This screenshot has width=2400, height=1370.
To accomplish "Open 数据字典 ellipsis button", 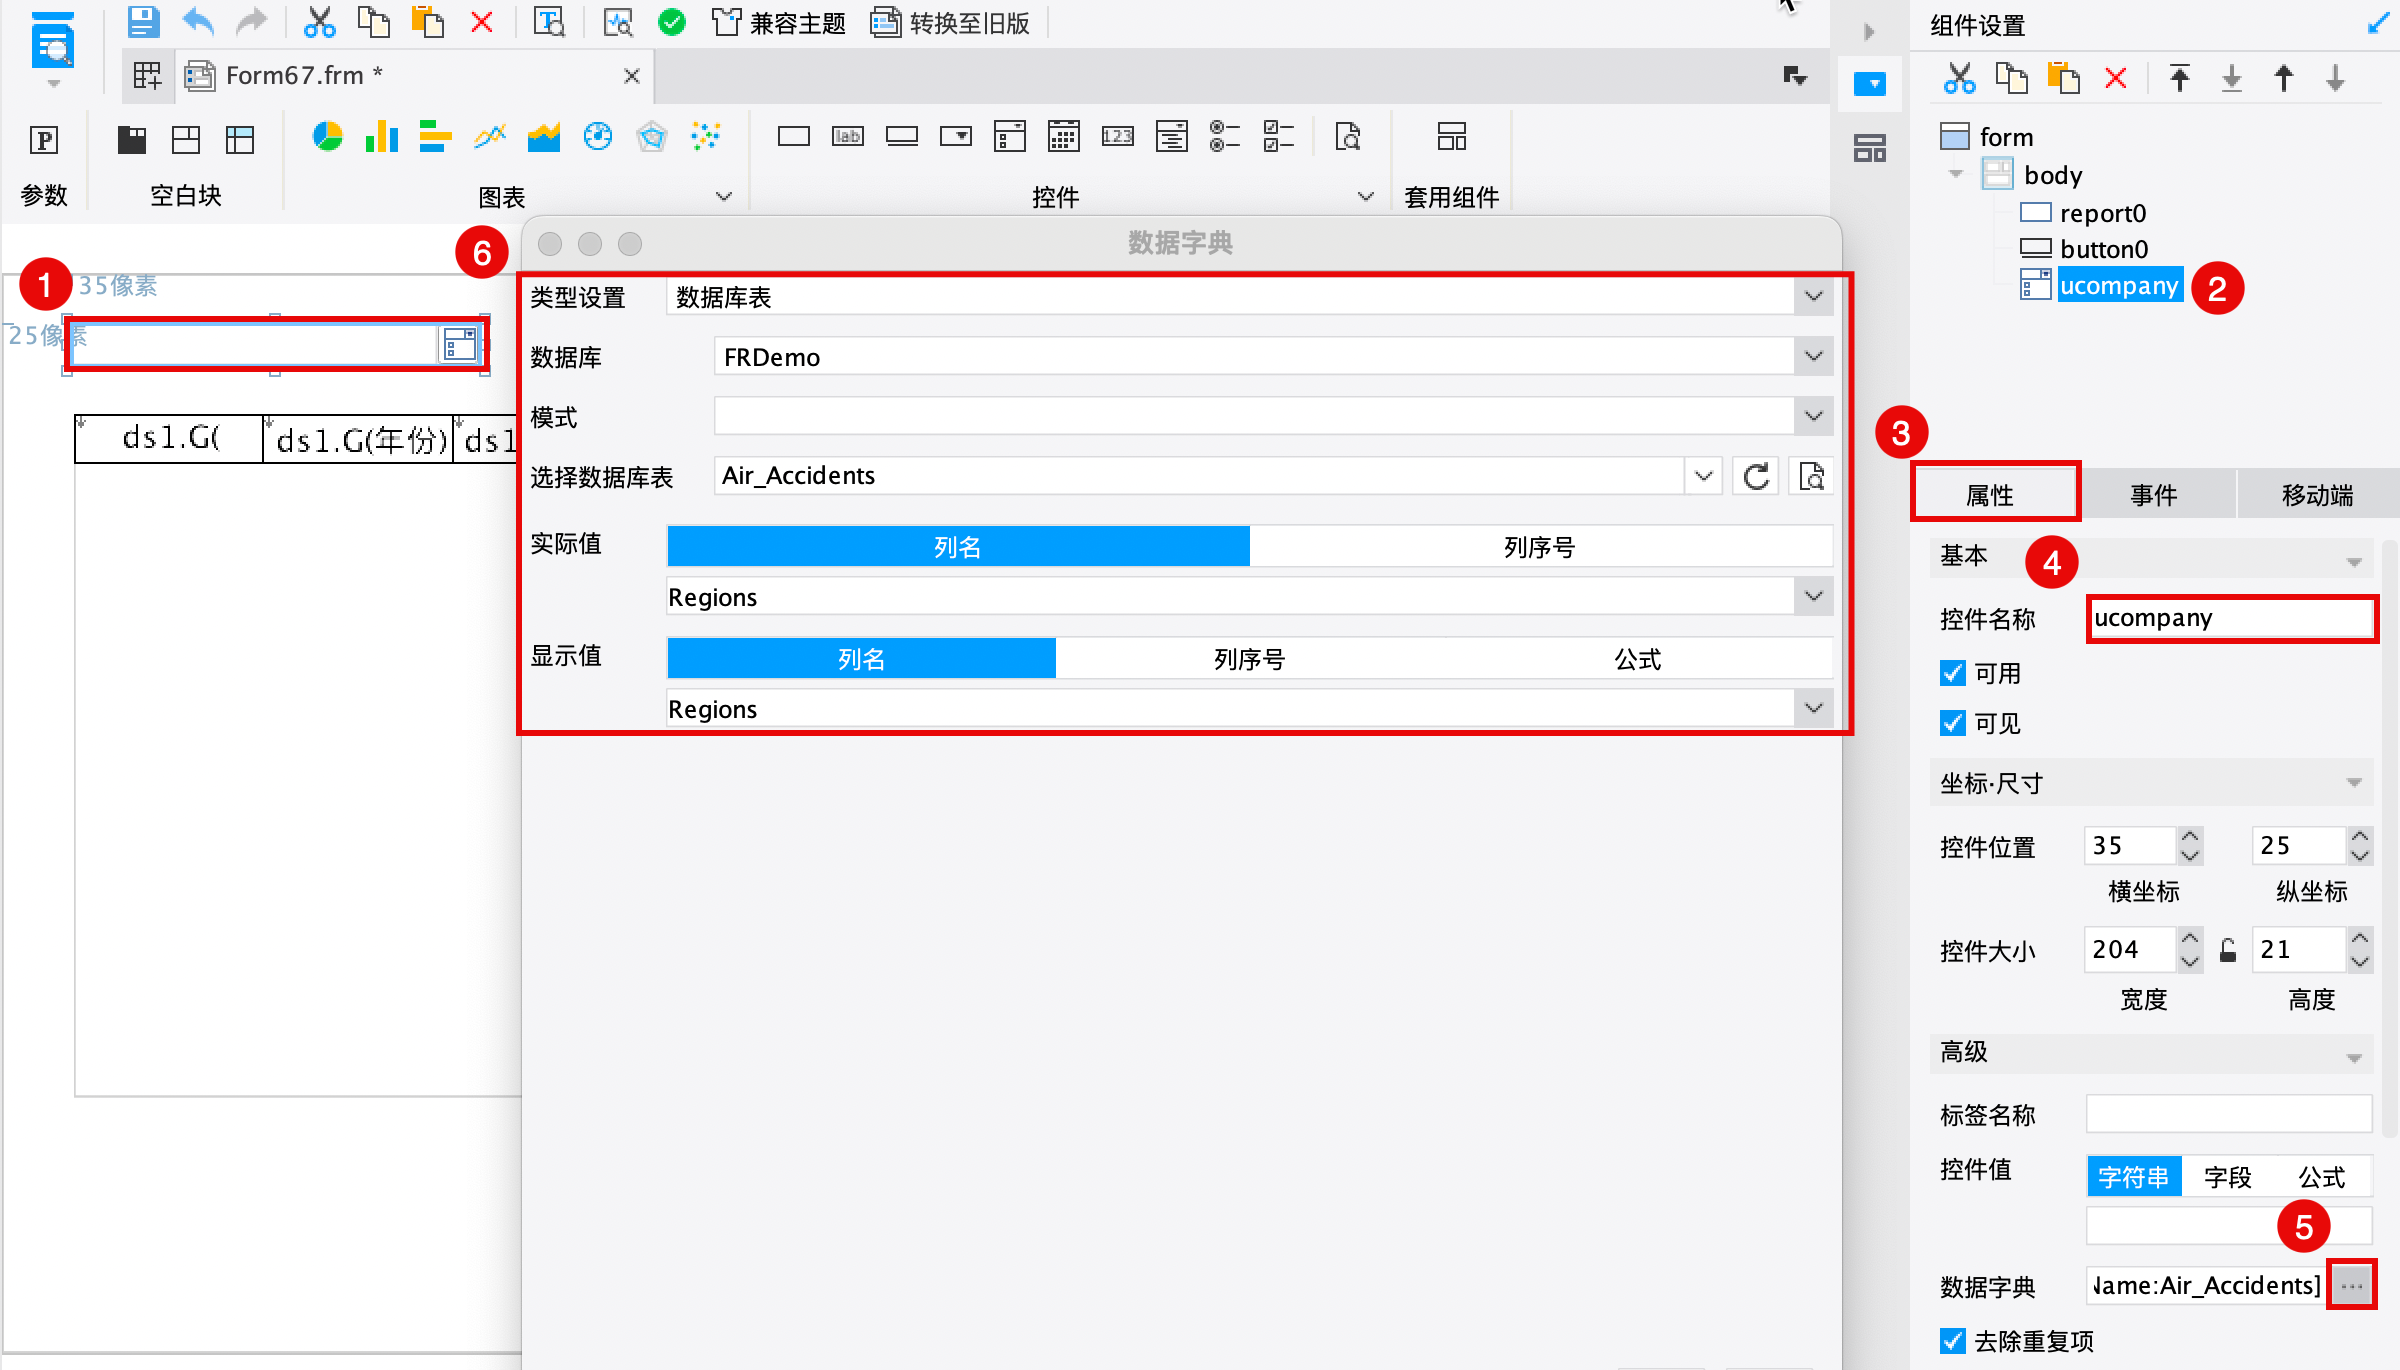I will click(2351, 1285).
